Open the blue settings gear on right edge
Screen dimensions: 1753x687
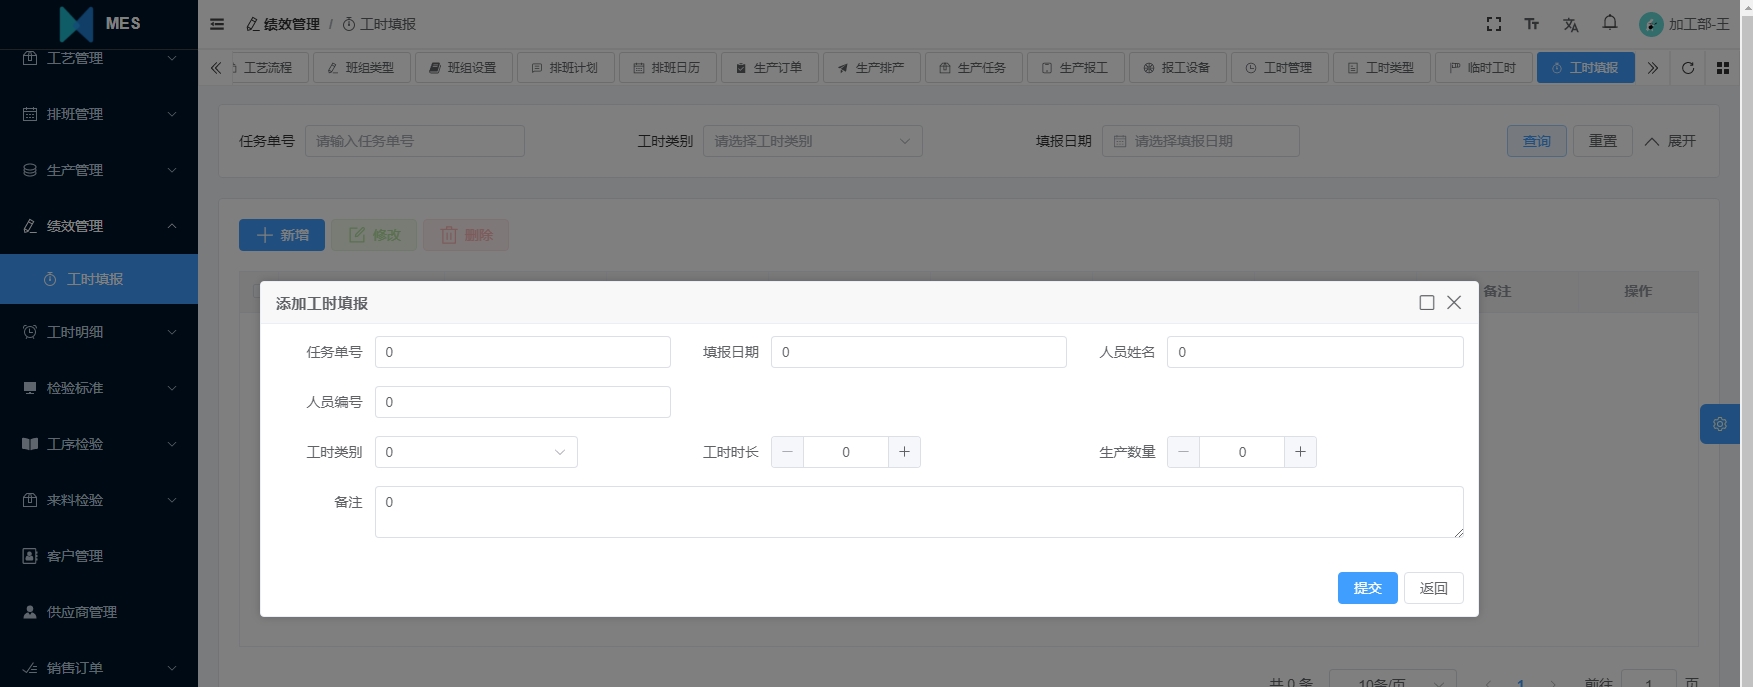pyautogui.click(x=1720, y=424)
